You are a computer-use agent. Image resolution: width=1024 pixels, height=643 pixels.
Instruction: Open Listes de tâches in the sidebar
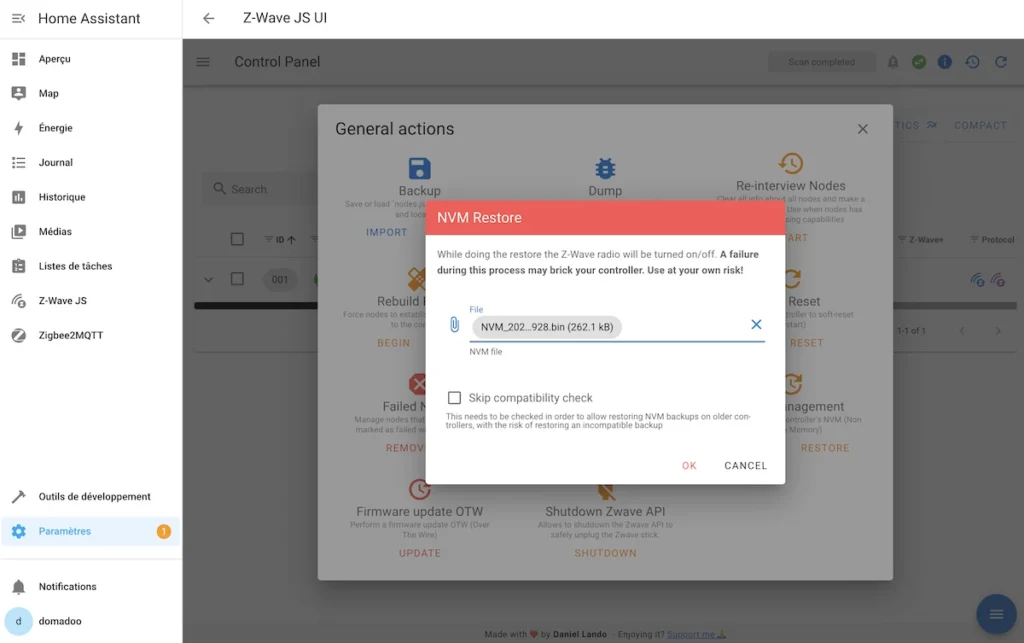tap(91, 266)
